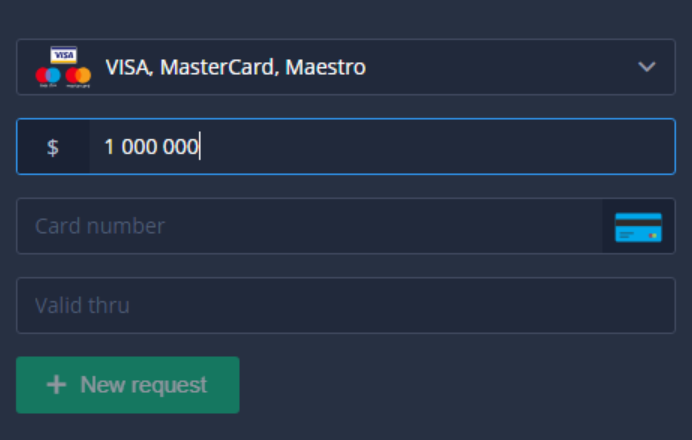Click the MasterCard red-orange circles logo
692x440 pixels.
tap(78, 77)
